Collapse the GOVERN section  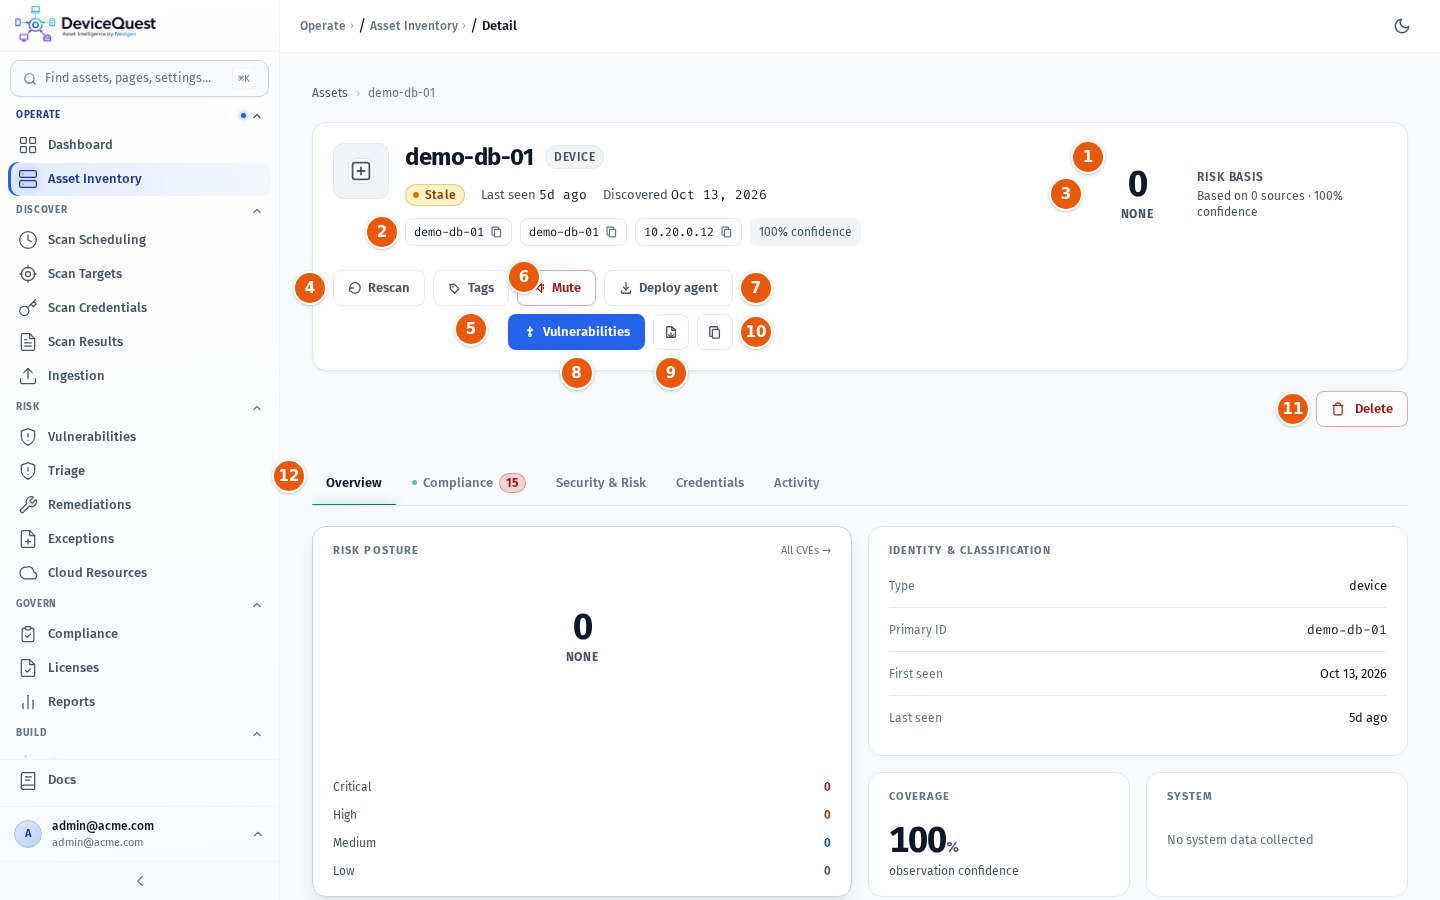(x=257, y=605)
